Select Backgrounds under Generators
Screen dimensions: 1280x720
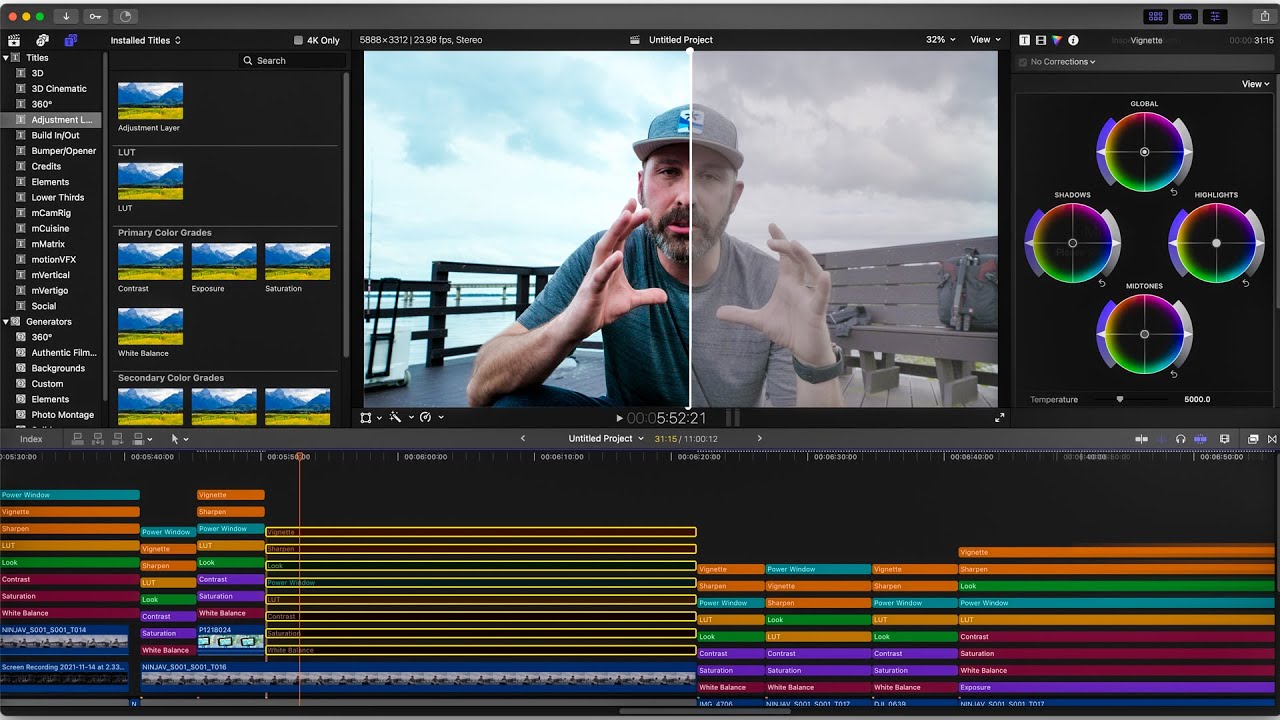58,369
